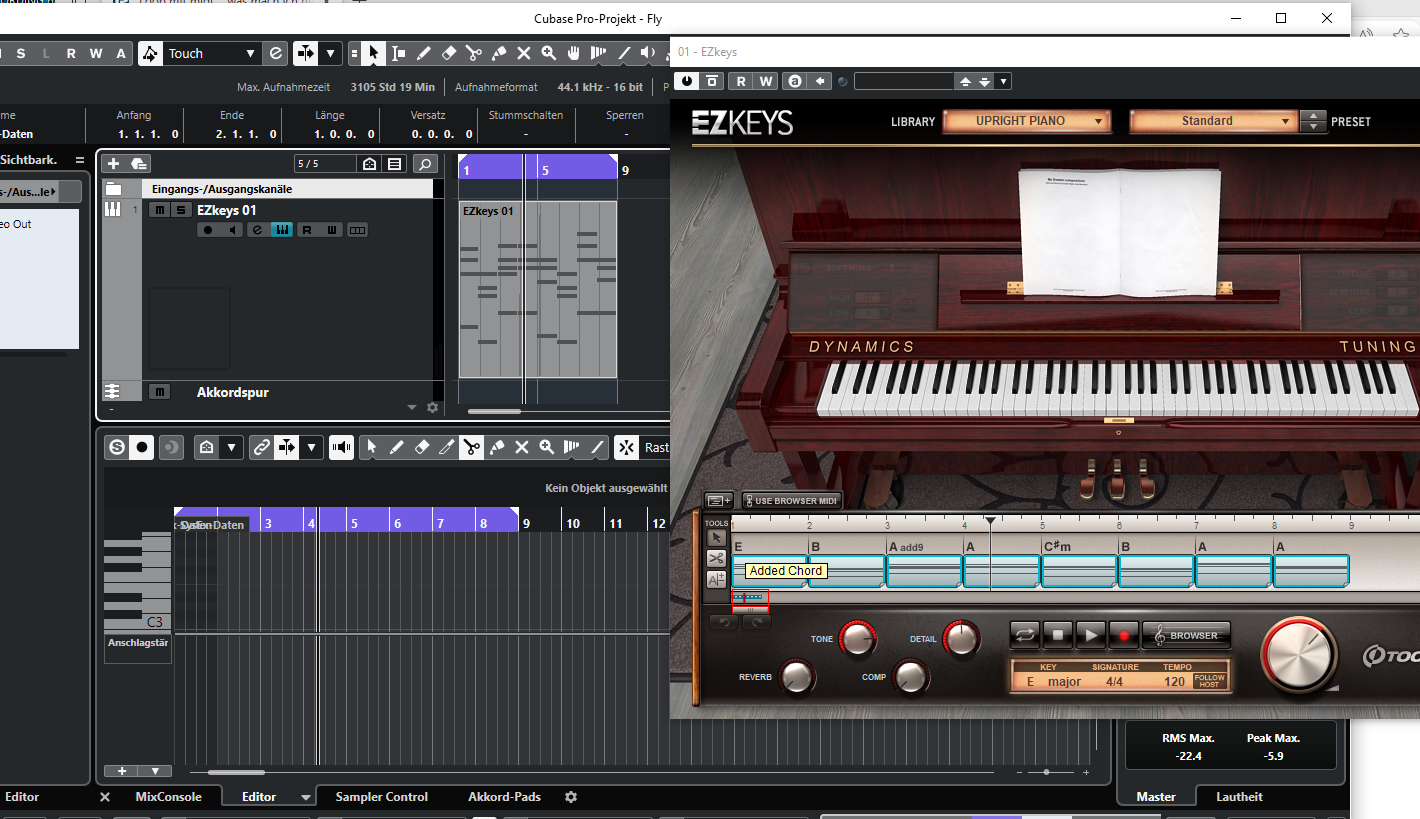The image size is (1420, 819).
Task: Toggle Follow Host tempo in EZkeys
Action: (x=1209, y=681)
